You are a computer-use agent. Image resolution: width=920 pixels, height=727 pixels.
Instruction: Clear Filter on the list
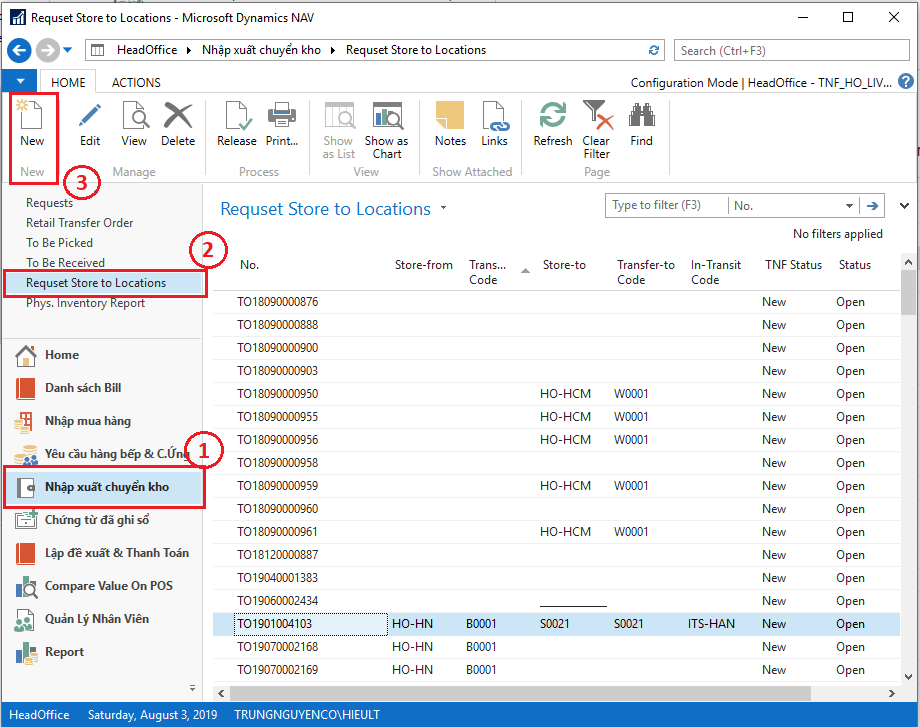(597, 130)
